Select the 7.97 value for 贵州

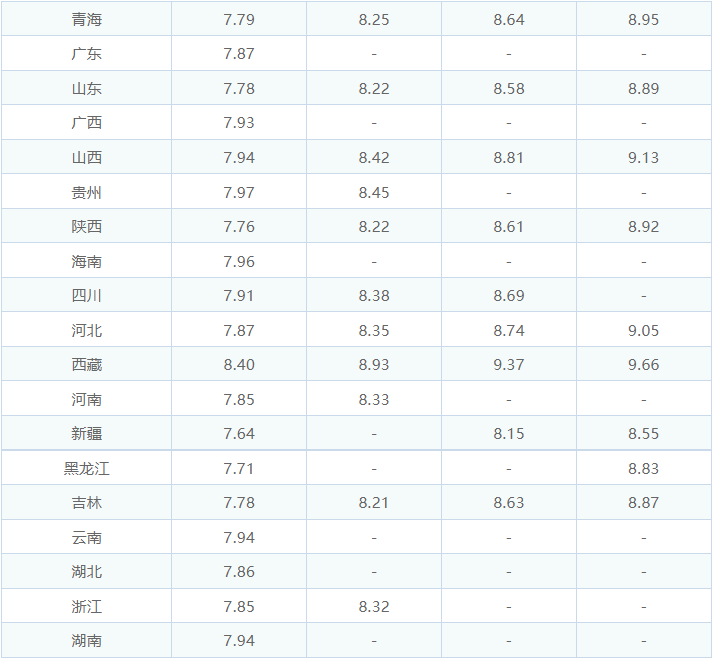239,193
